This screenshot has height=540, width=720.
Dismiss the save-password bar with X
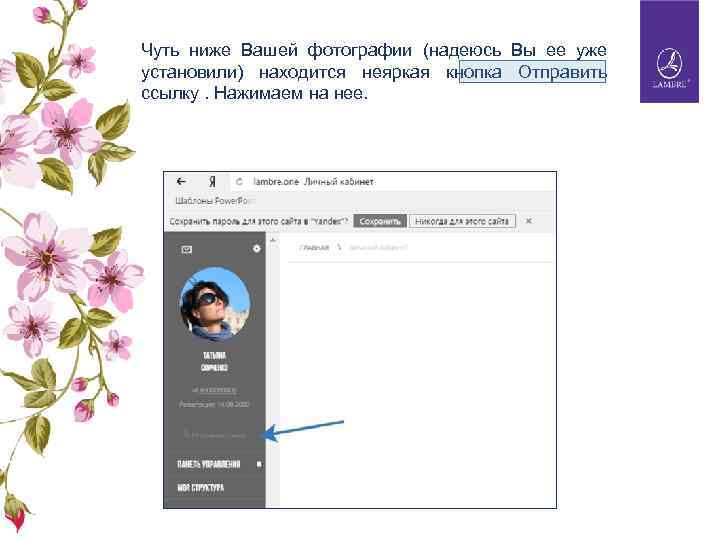coord(529,221)
